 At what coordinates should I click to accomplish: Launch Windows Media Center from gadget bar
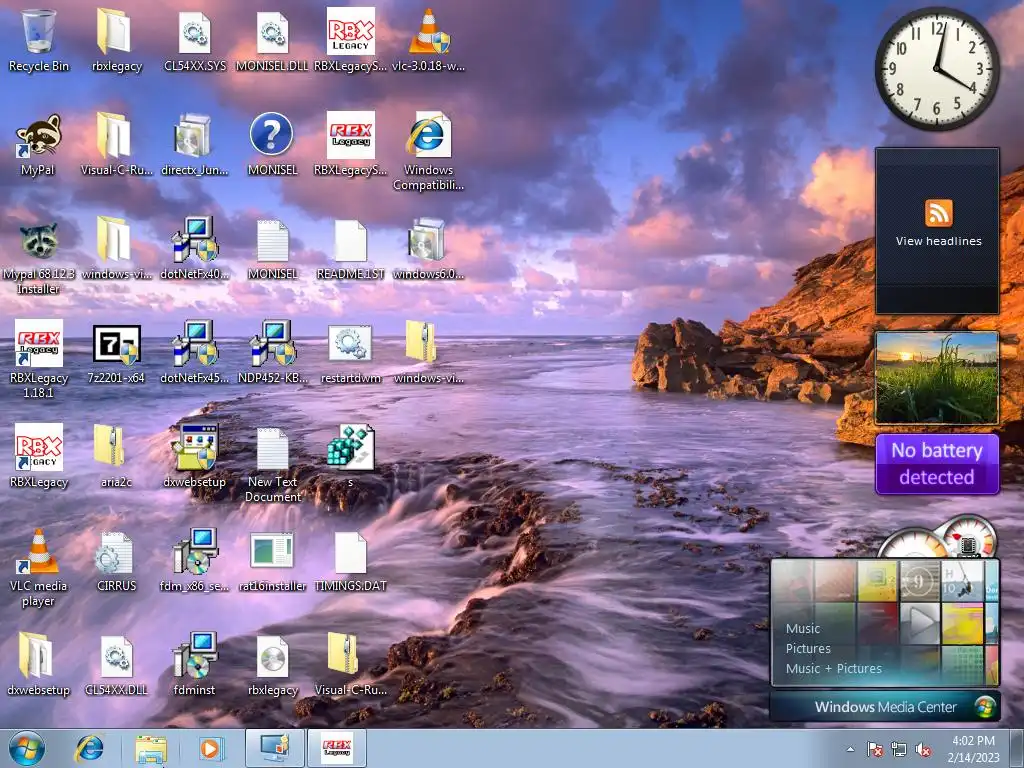tap(885, 707)
